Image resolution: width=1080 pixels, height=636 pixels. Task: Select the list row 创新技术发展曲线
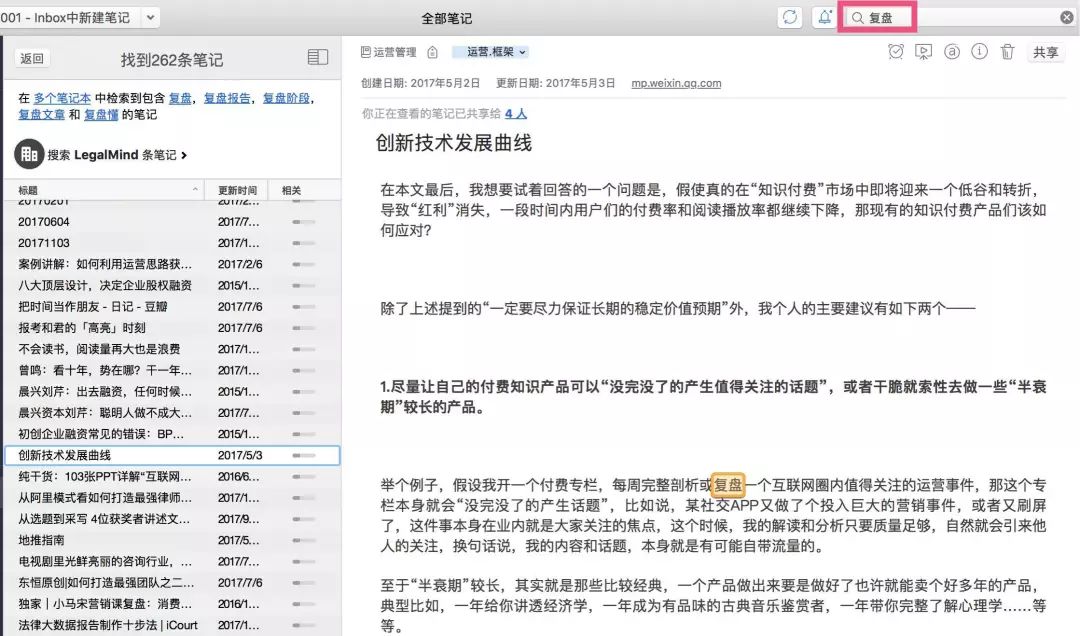click(x=172, y=455)
